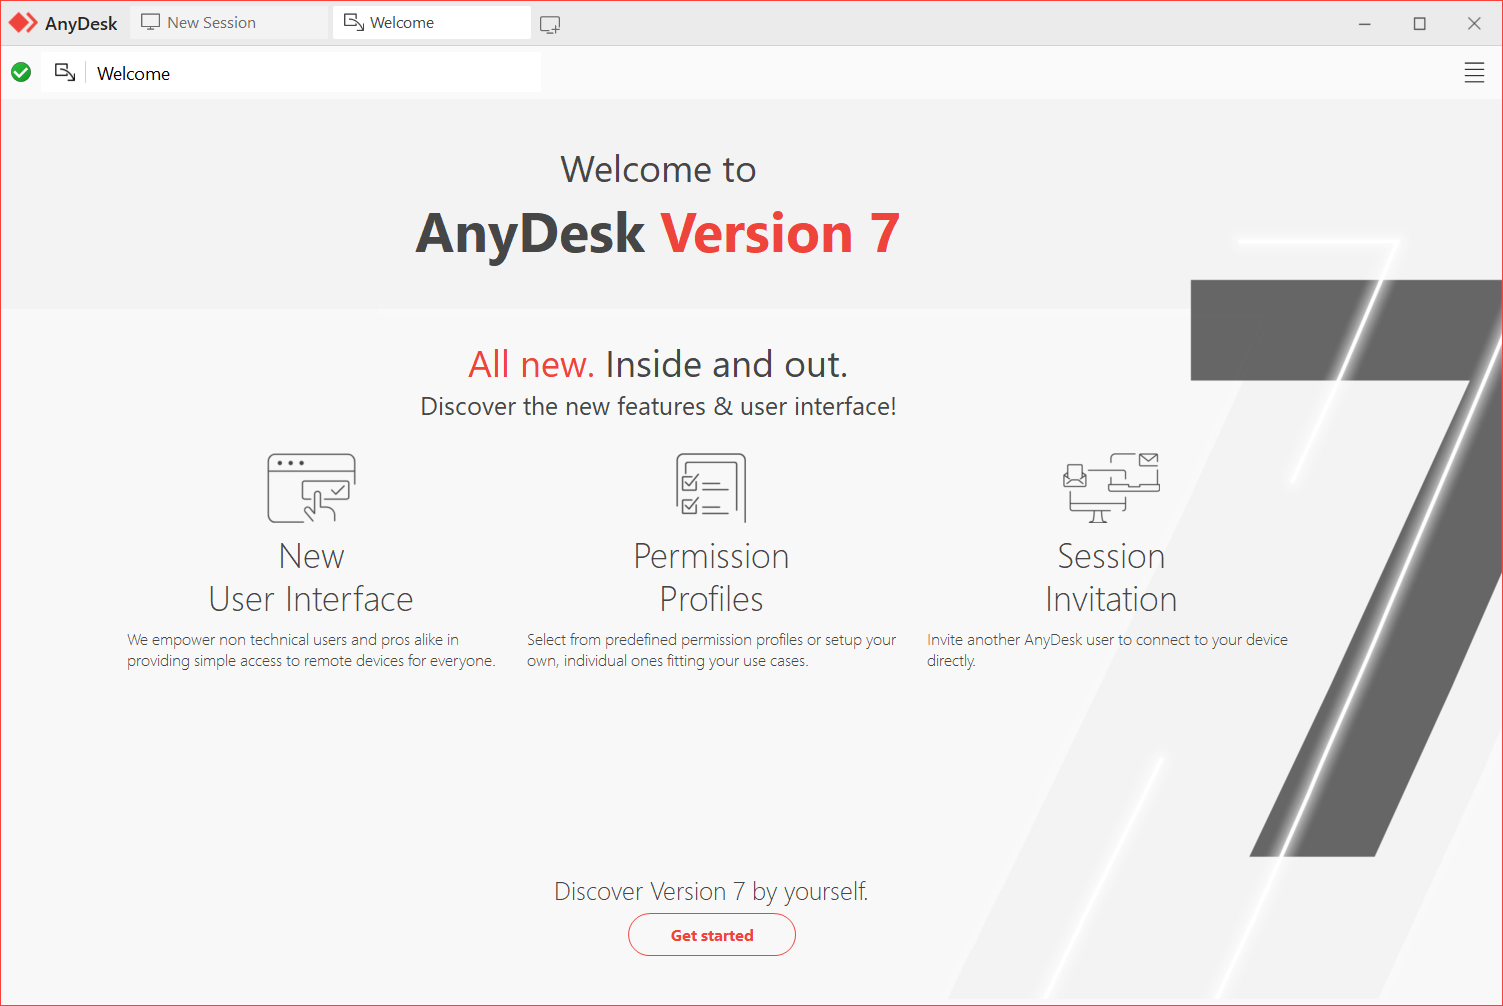Click the 'All new. Inside and out.' headline
The width and height of the screenshot is (1503, 1006).
click(658, 365)
